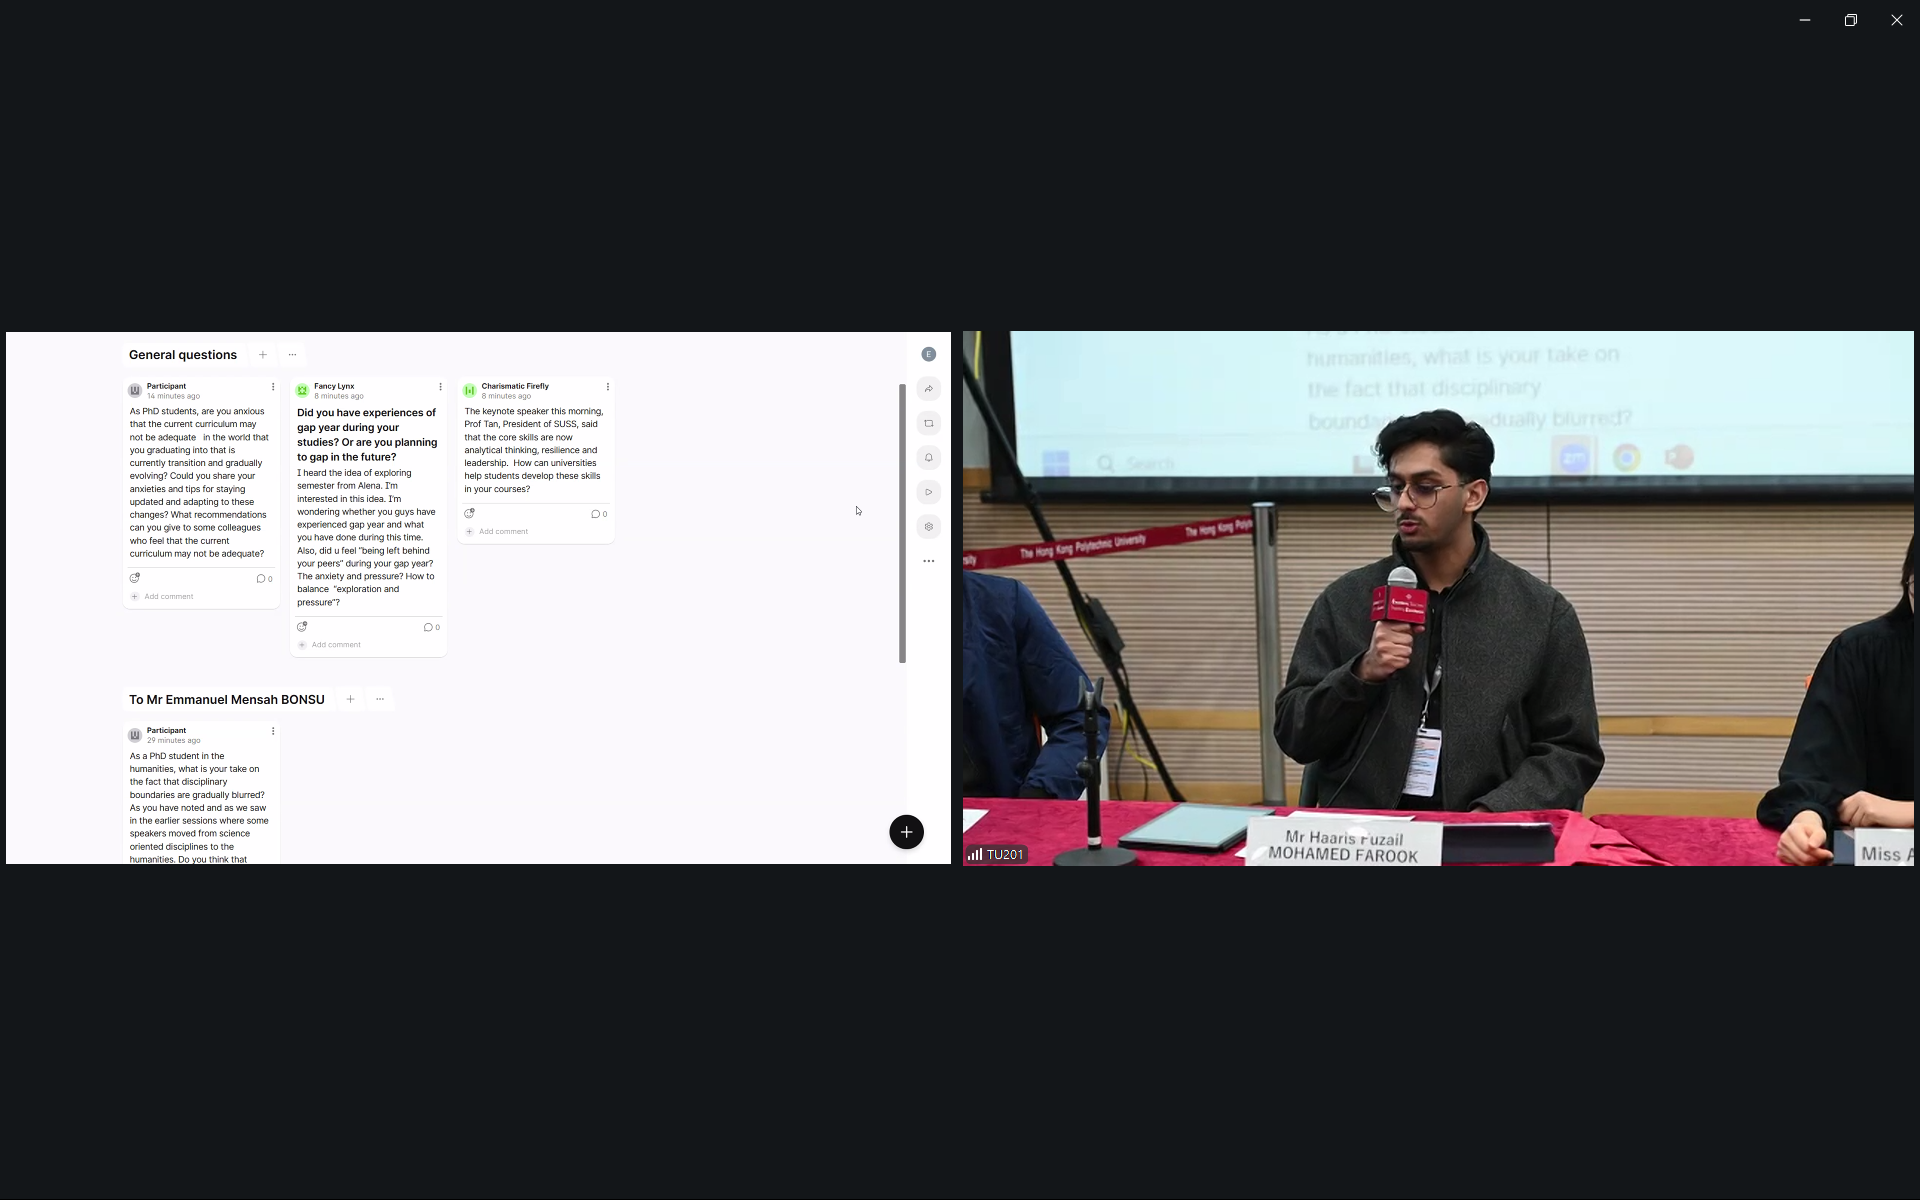The width and height of the screenshot is (1920, 1200).
Task: Open Emmanuel Mensah BONSU section more menu
Action: pos(380,700)
